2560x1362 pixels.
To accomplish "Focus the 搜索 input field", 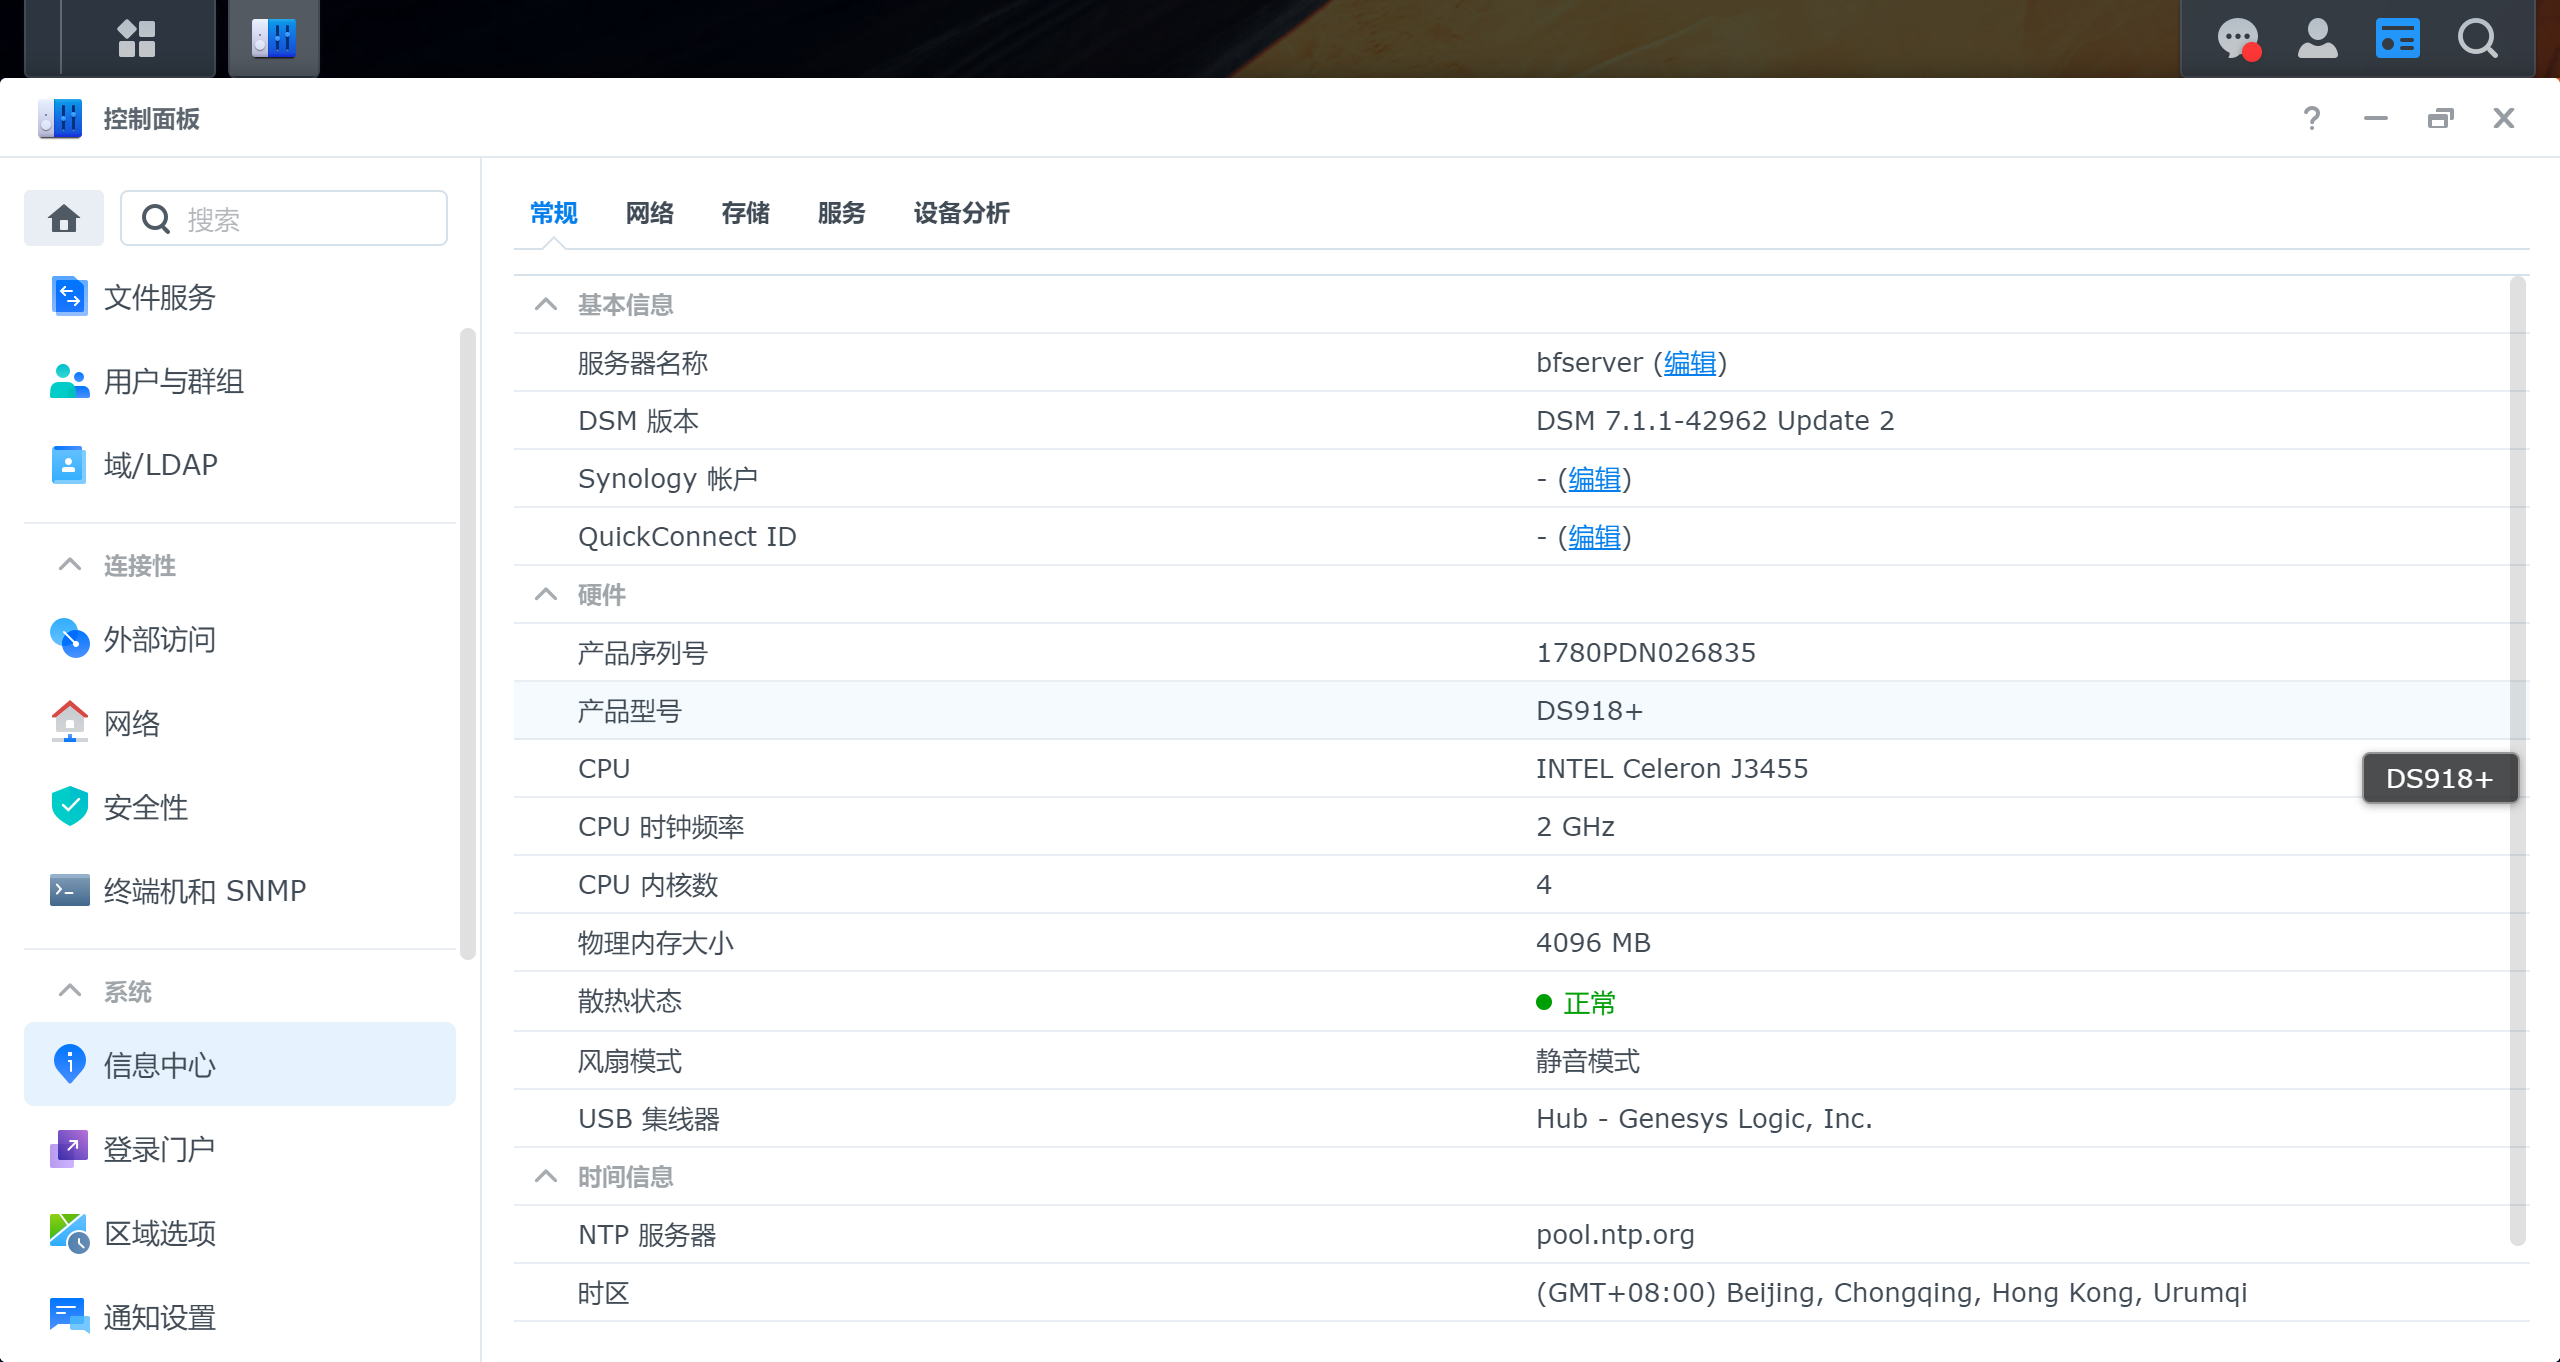I will pyautogui.click(x=284, y=218).
